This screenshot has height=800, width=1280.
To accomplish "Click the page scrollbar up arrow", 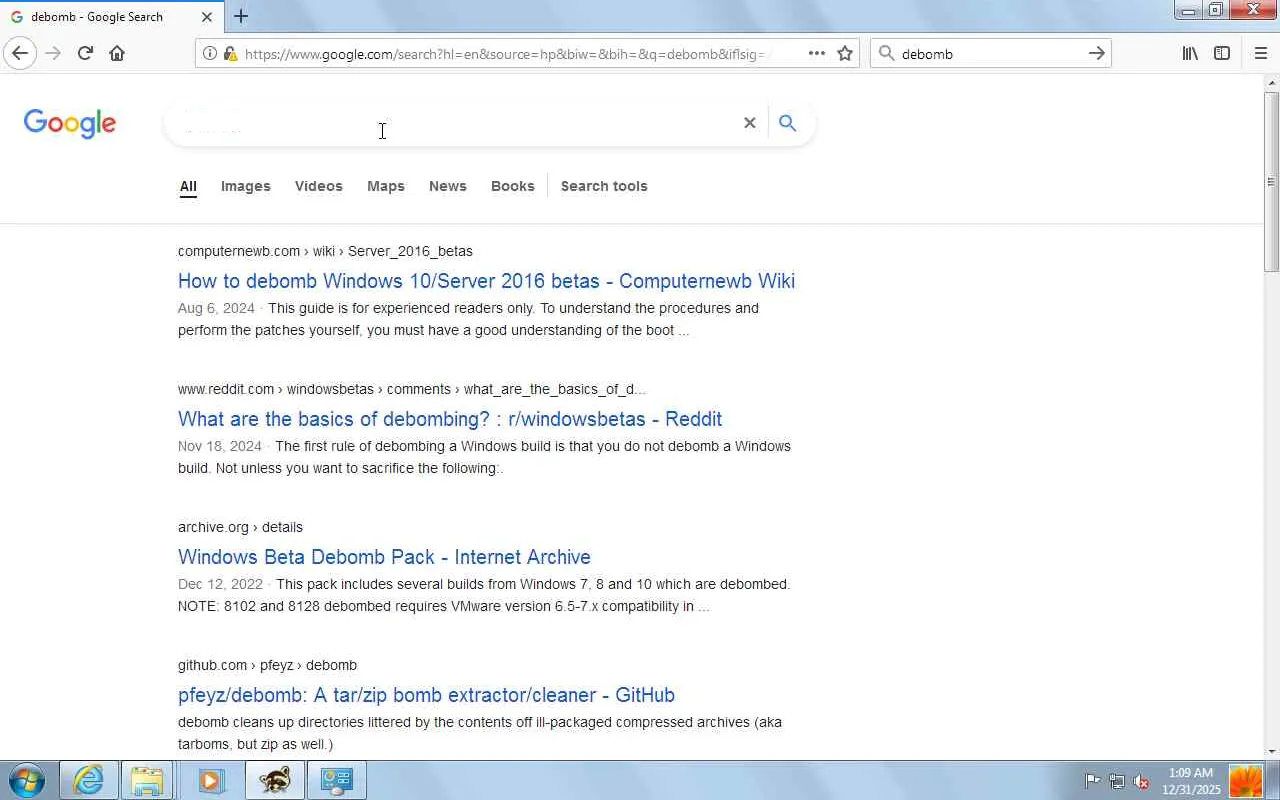I will click(x=1272, y=83).
